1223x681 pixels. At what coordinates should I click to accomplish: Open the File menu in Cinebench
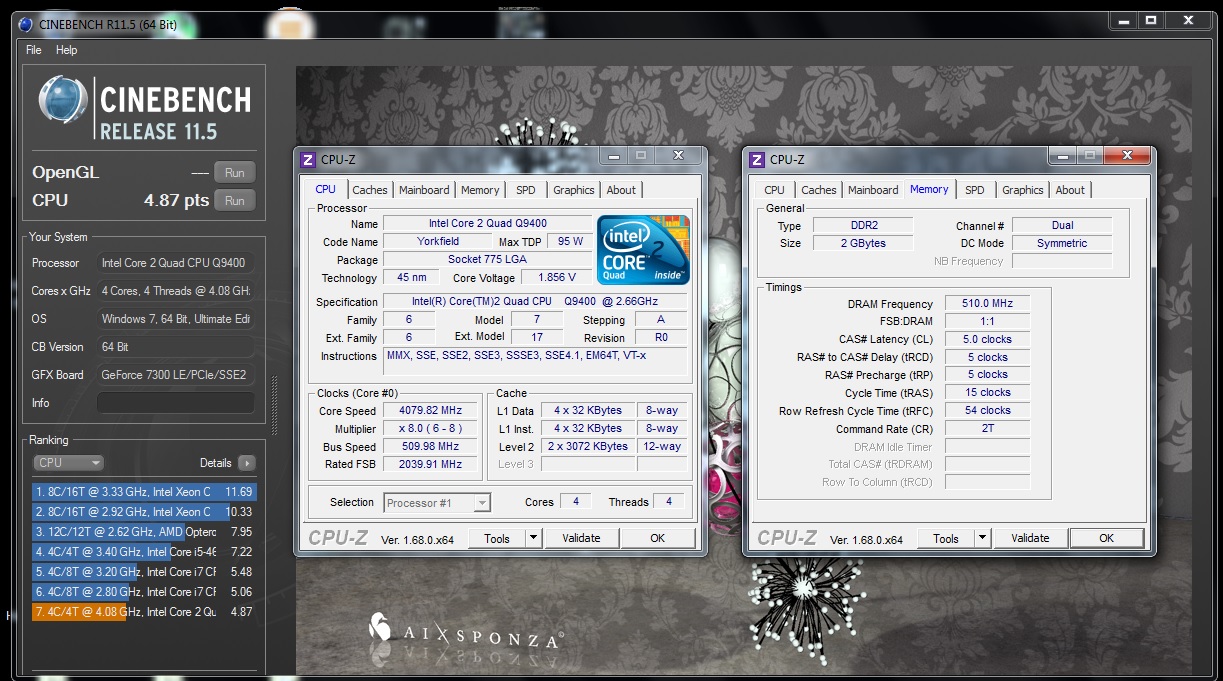tap(34, 50)
